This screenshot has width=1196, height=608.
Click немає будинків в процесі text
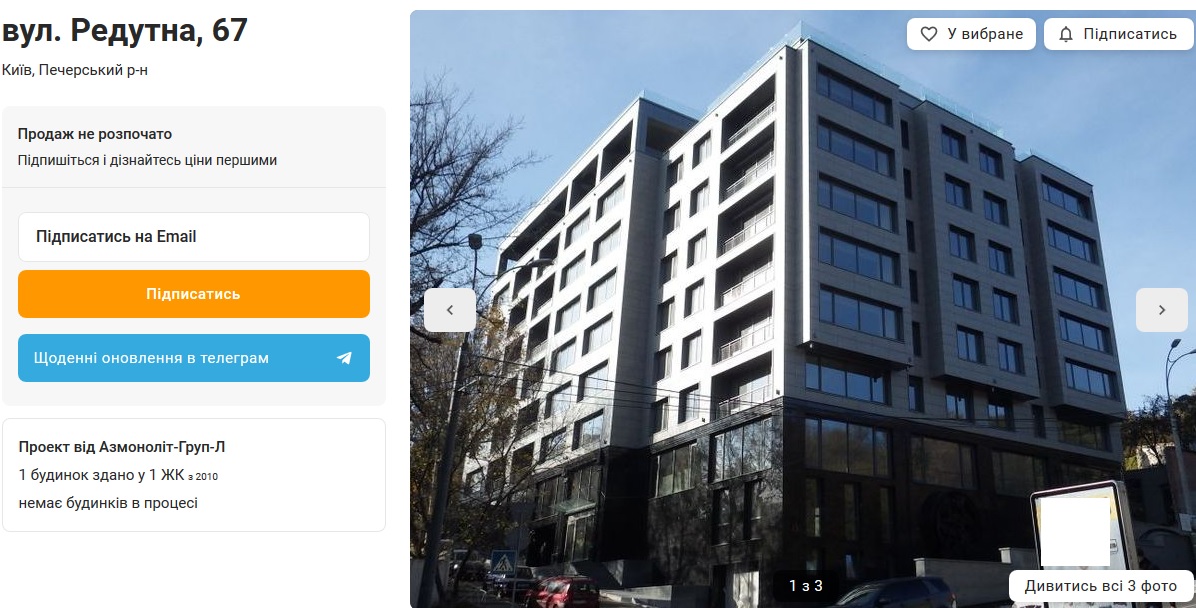108,503
